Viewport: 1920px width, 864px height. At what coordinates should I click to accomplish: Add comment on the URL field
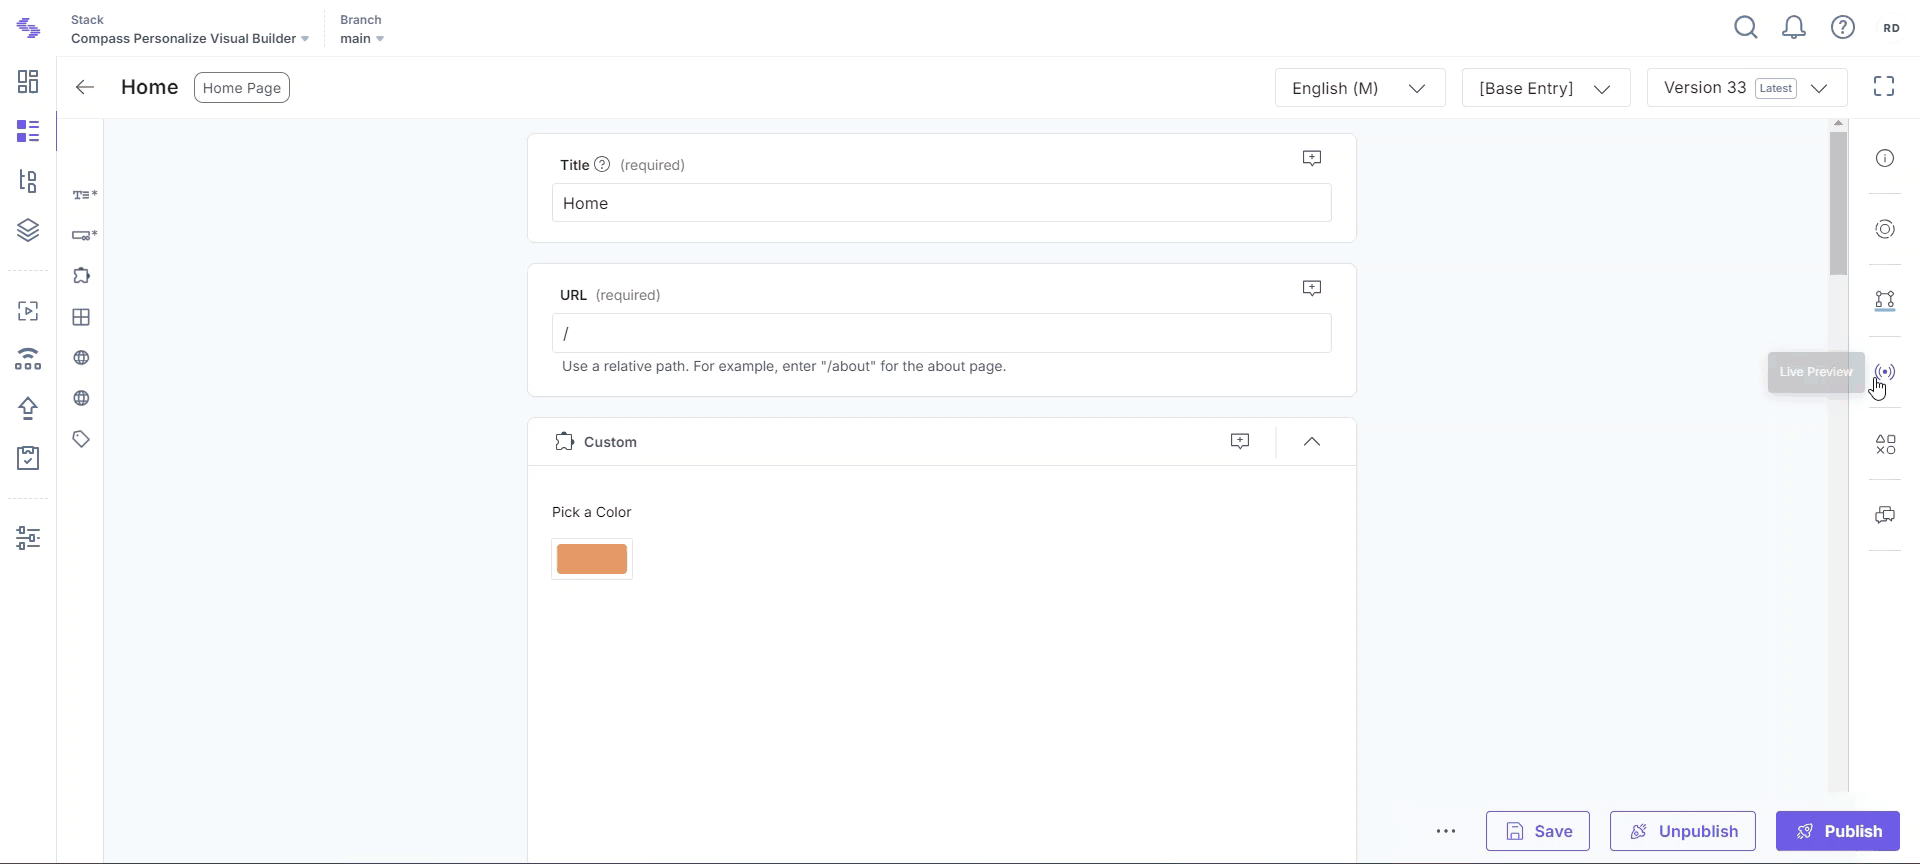coord(1312,288)
